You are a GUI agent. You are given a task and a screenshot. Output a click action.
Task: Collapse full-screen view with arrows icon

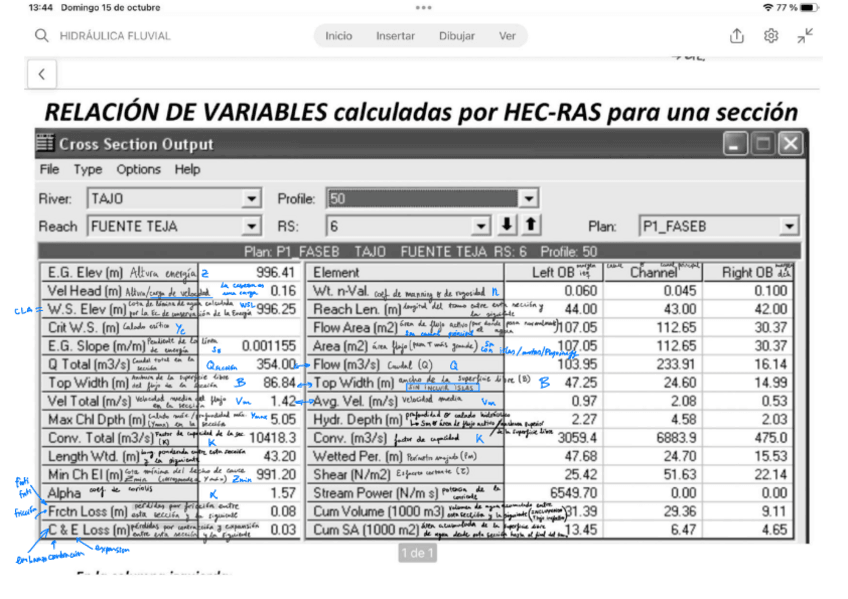point(805,36)
